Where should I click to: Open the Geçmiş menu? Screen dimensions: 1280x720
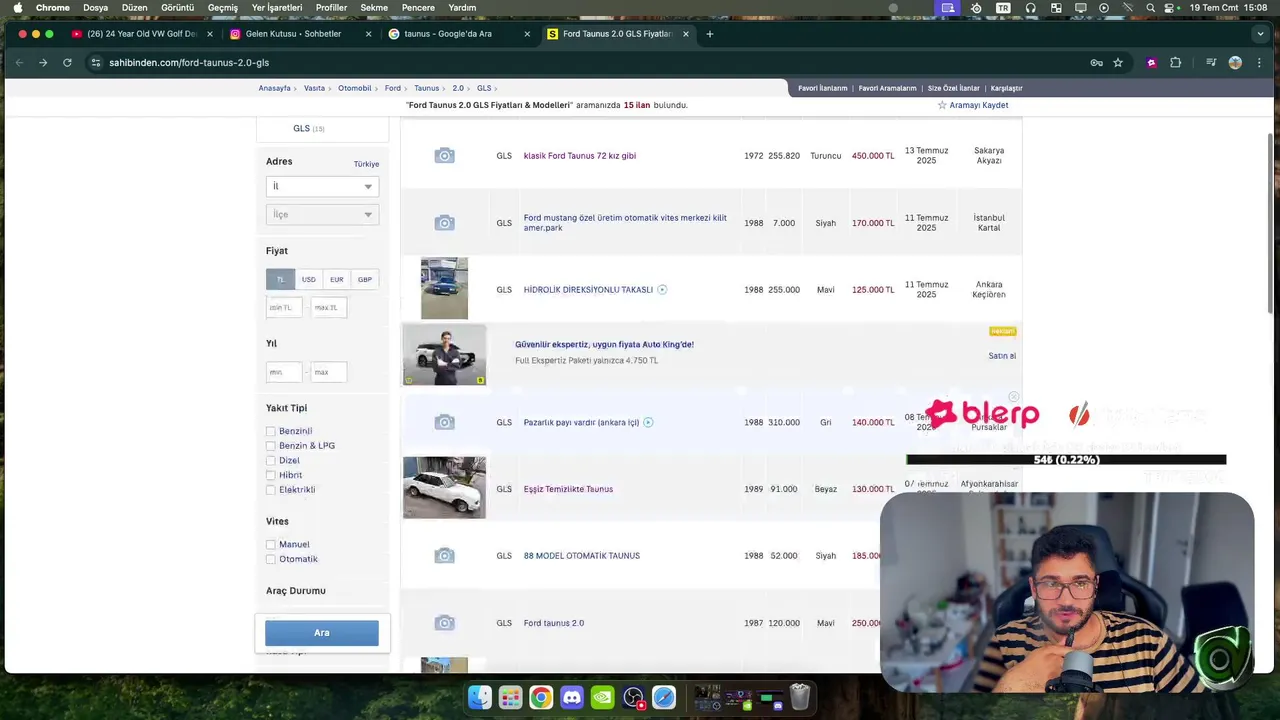[x=223, y=8]
